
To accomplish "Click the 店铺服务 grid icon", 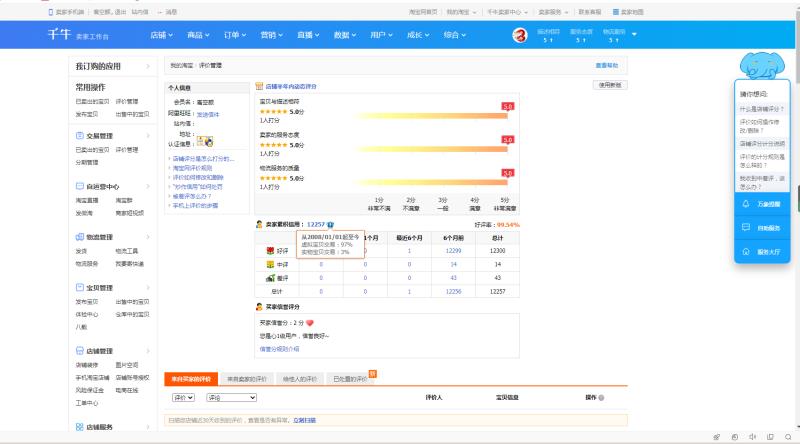I will coord(80,427).
